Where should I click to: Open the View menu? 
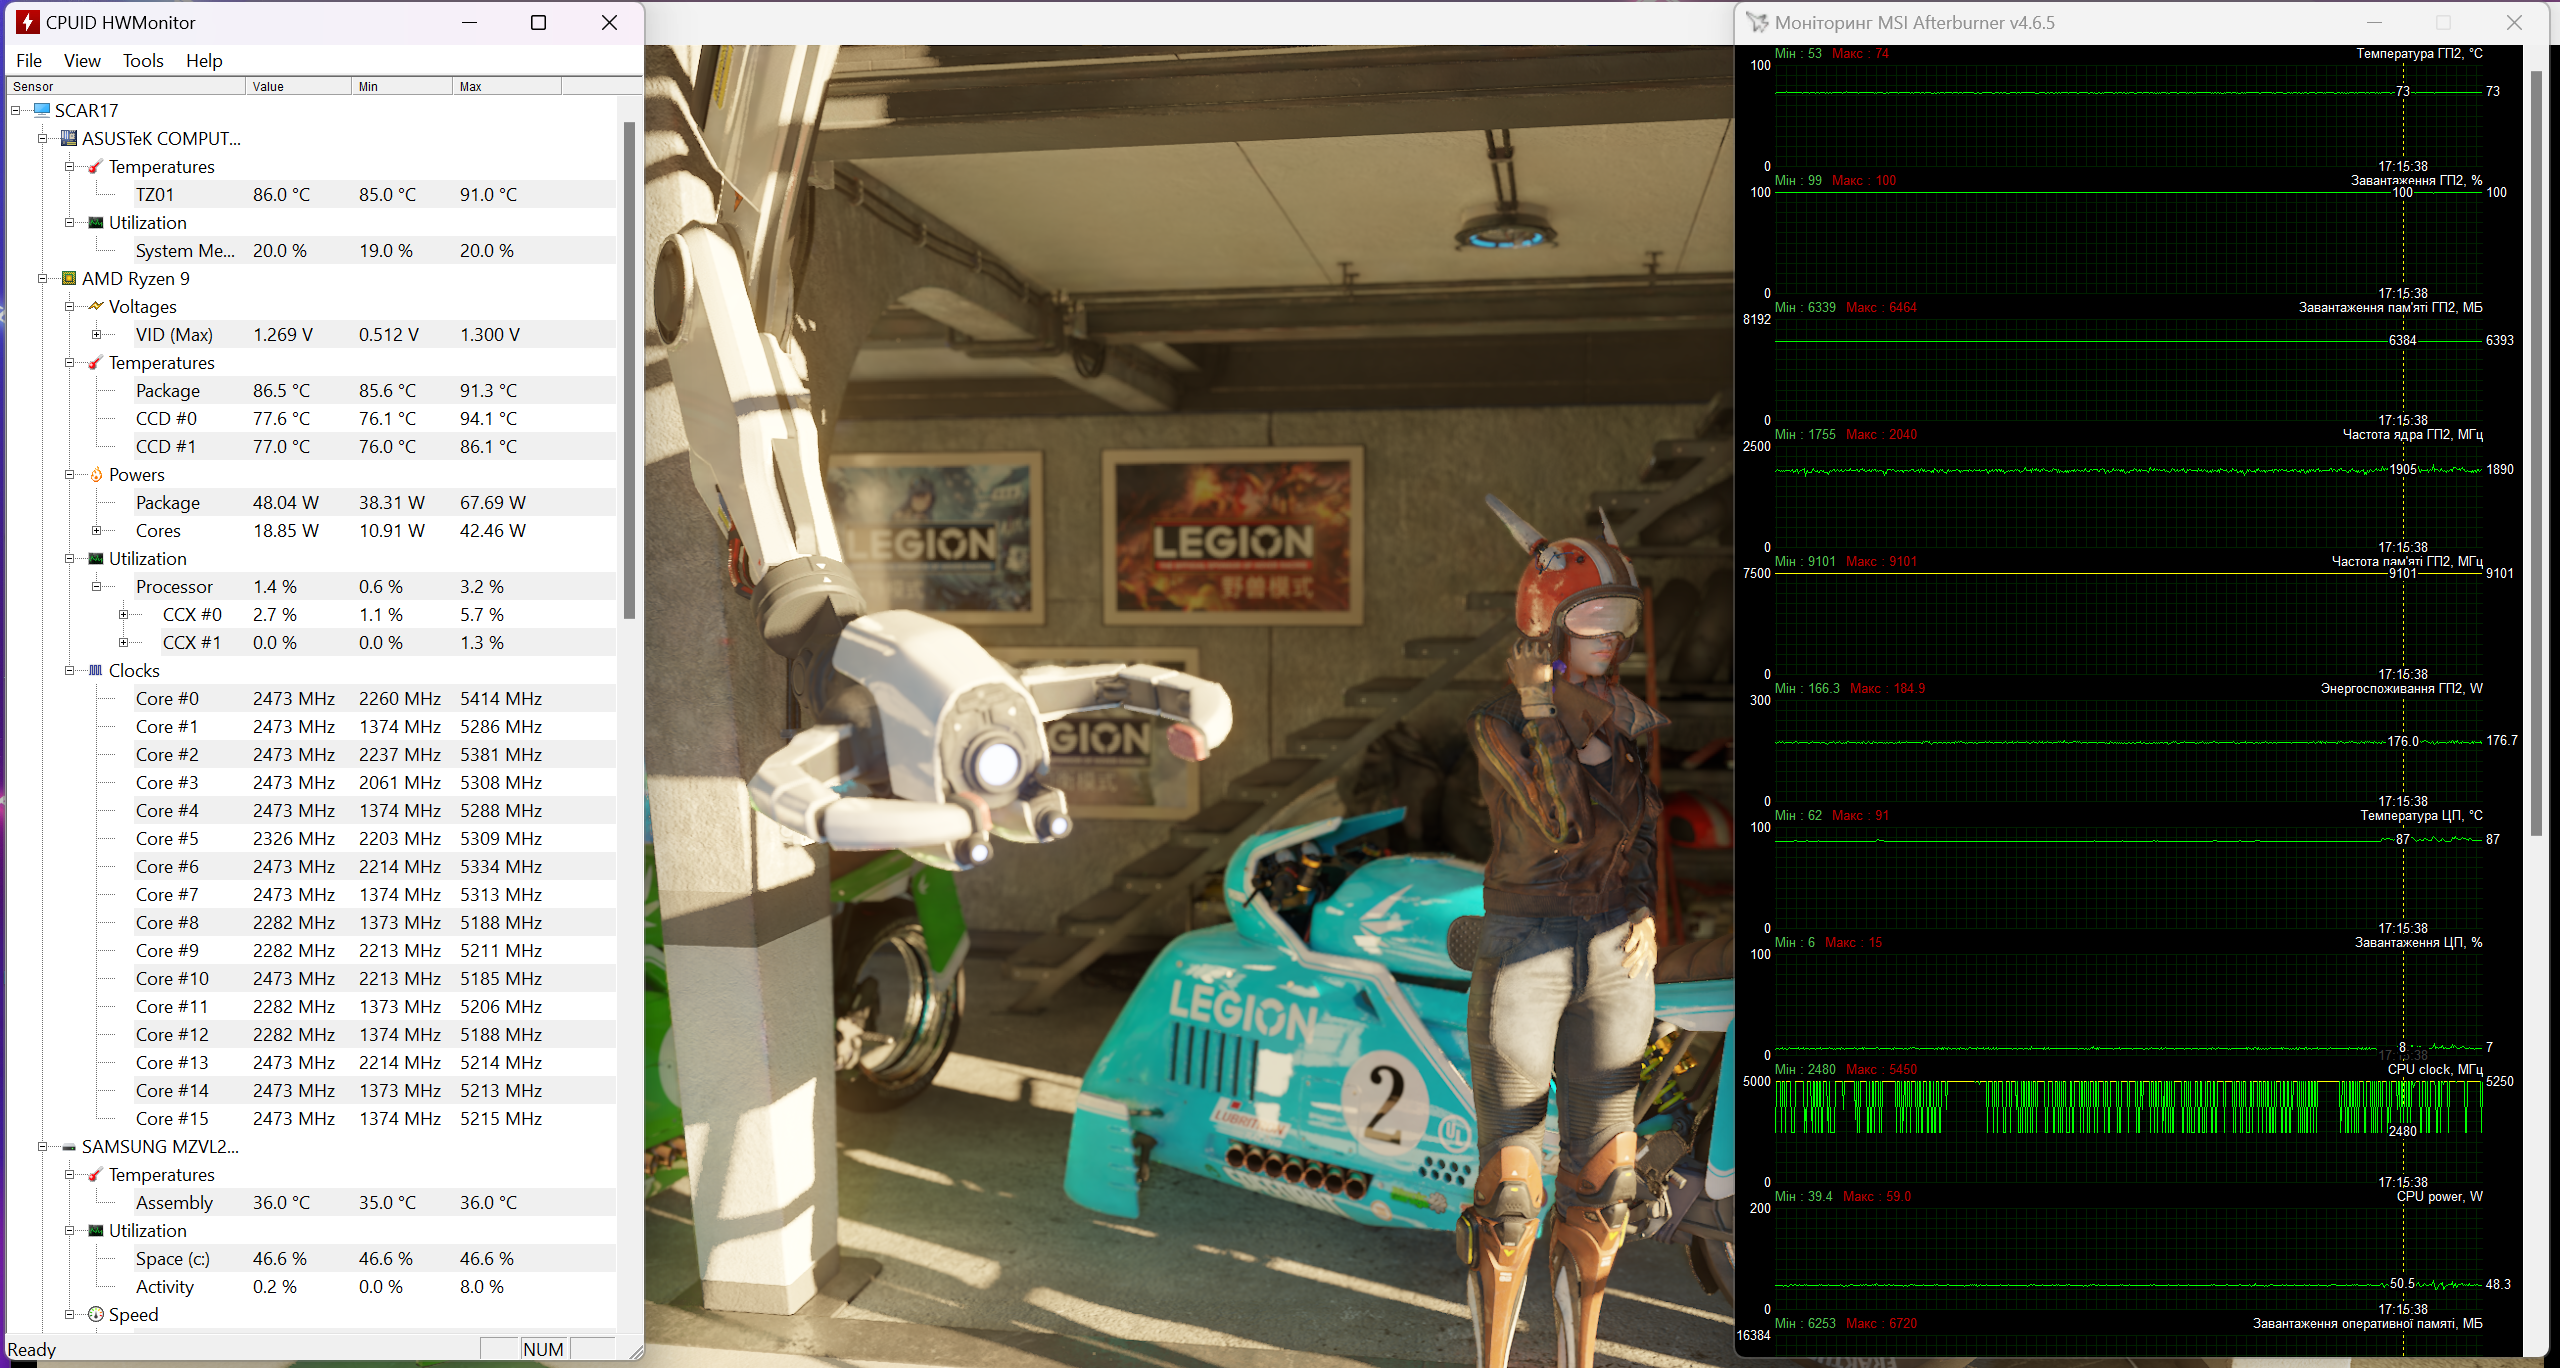point(82,60)
